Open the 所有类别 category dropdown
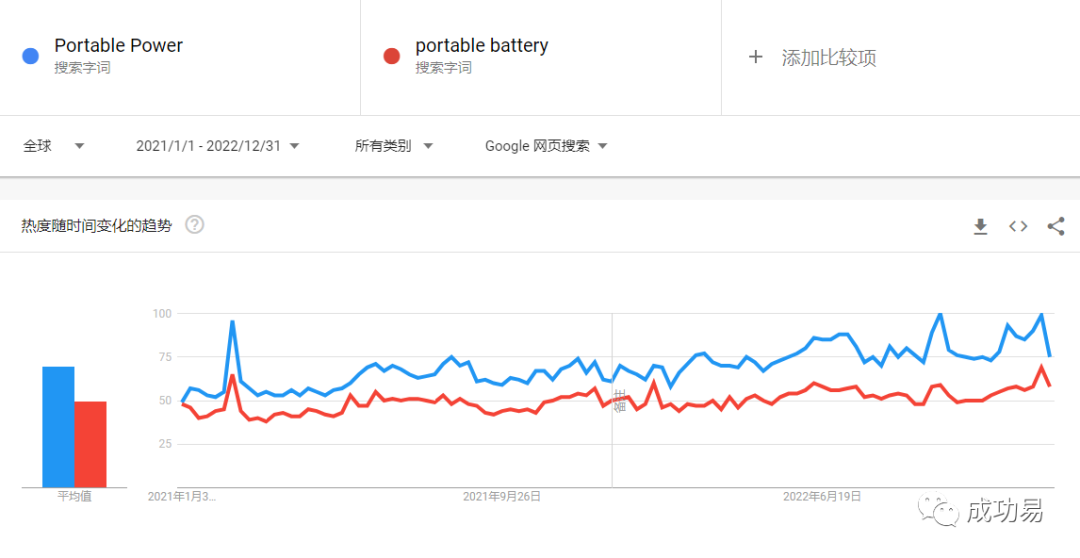This screenshot has width=1080, height=558. coord(393,146)
